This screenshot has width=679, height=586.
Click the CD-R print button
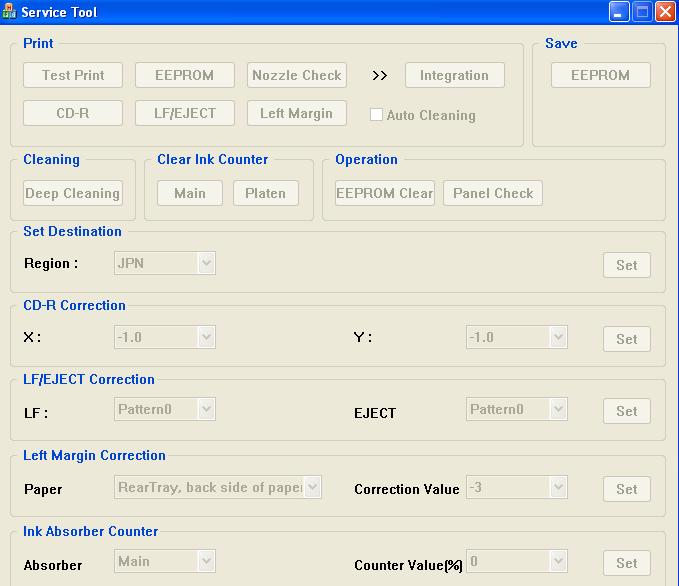[73, 113]
